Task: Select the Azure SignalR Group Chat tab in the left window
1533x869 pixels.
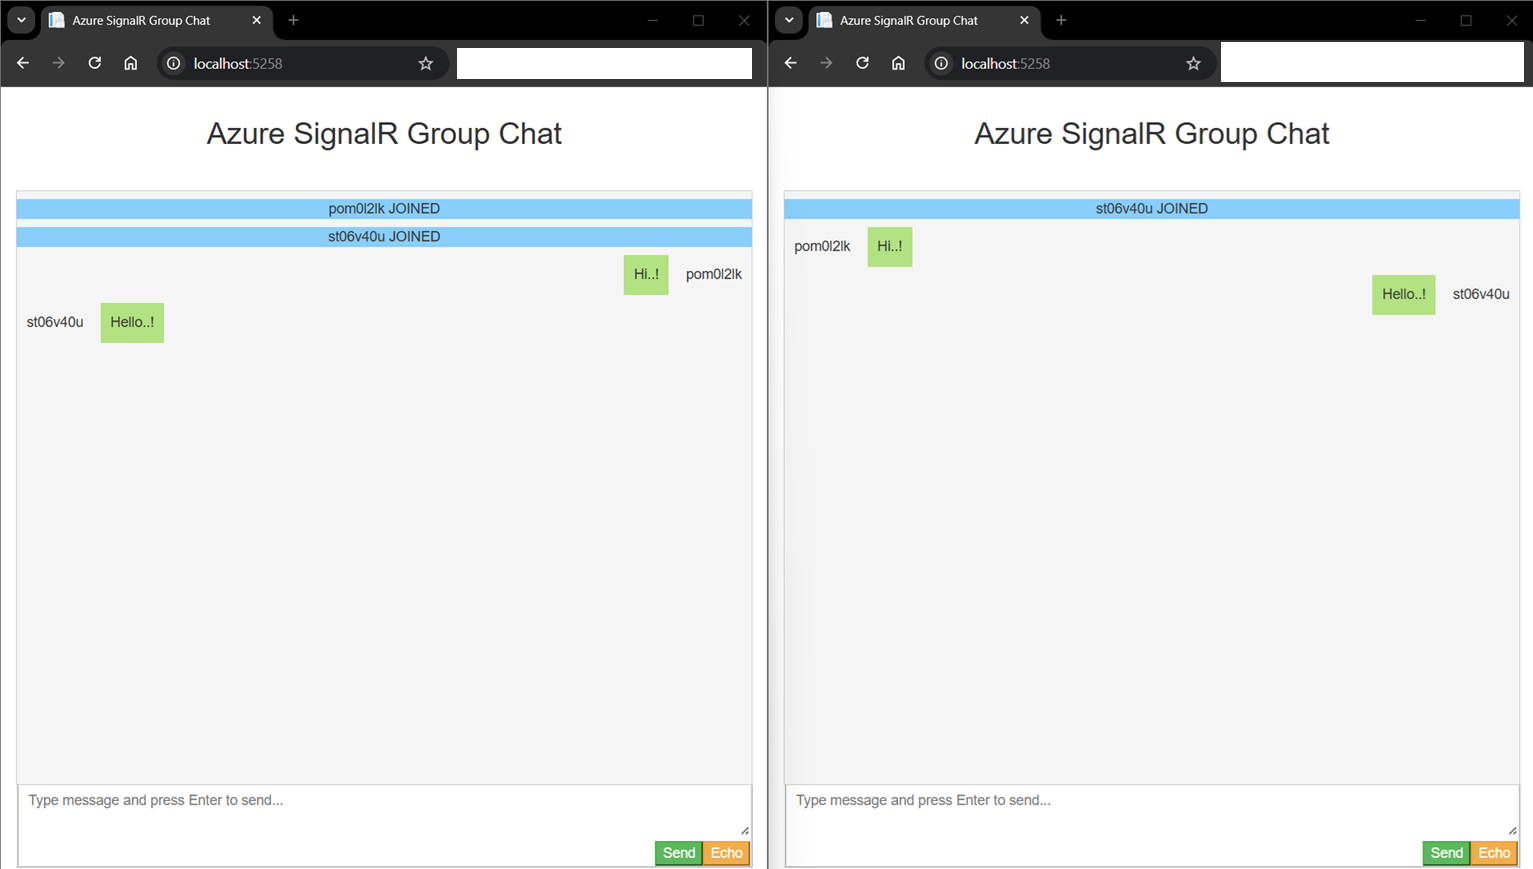Action: [156, 20]
